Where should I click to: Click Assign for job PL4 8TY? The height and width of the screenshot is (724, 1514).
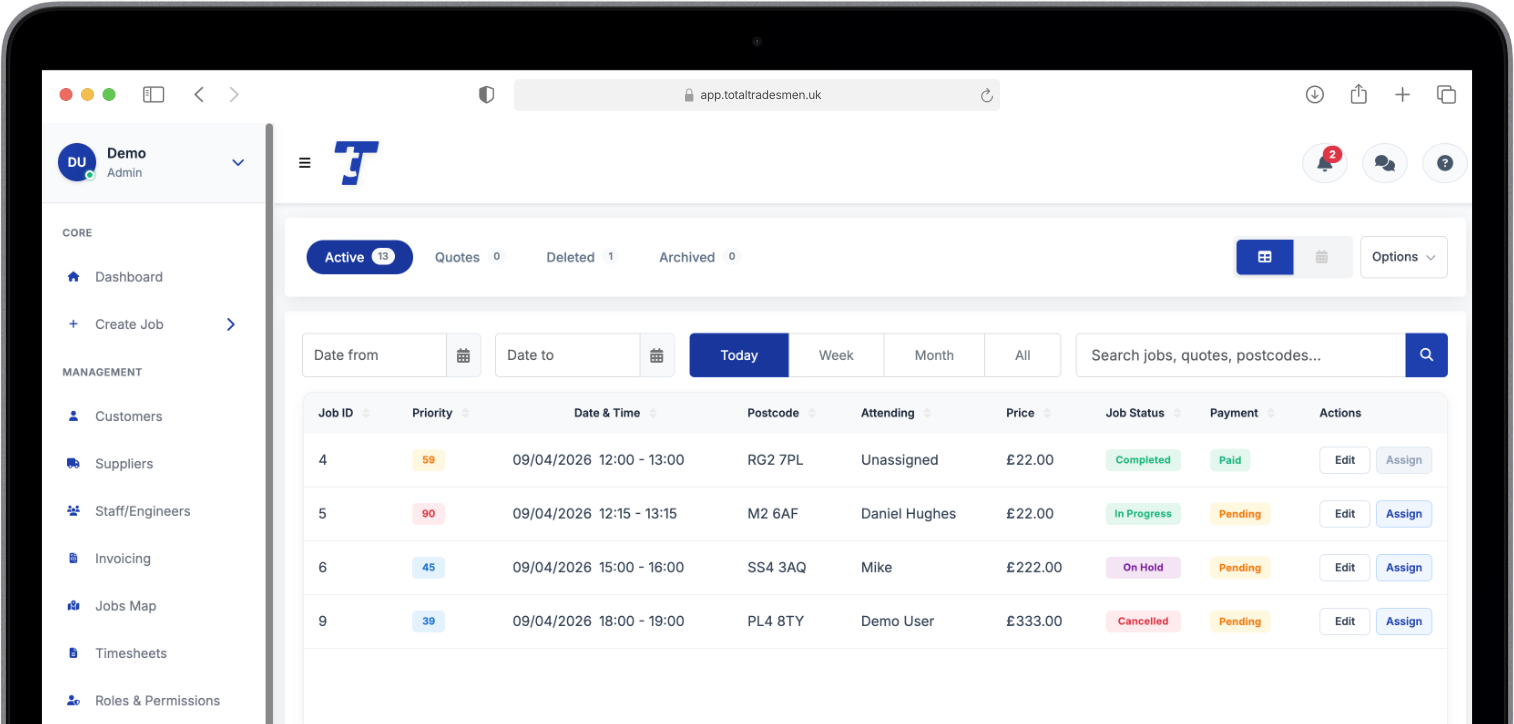click(1403, 621)
